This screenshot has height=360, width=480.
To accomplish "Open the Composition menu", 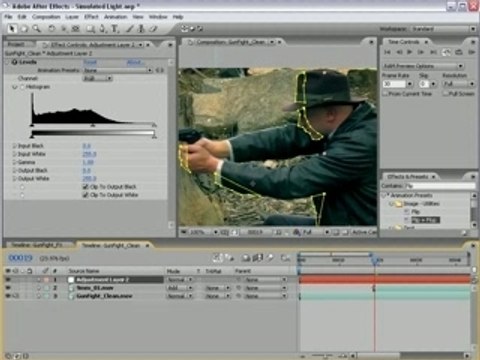I will coord(46,17).
